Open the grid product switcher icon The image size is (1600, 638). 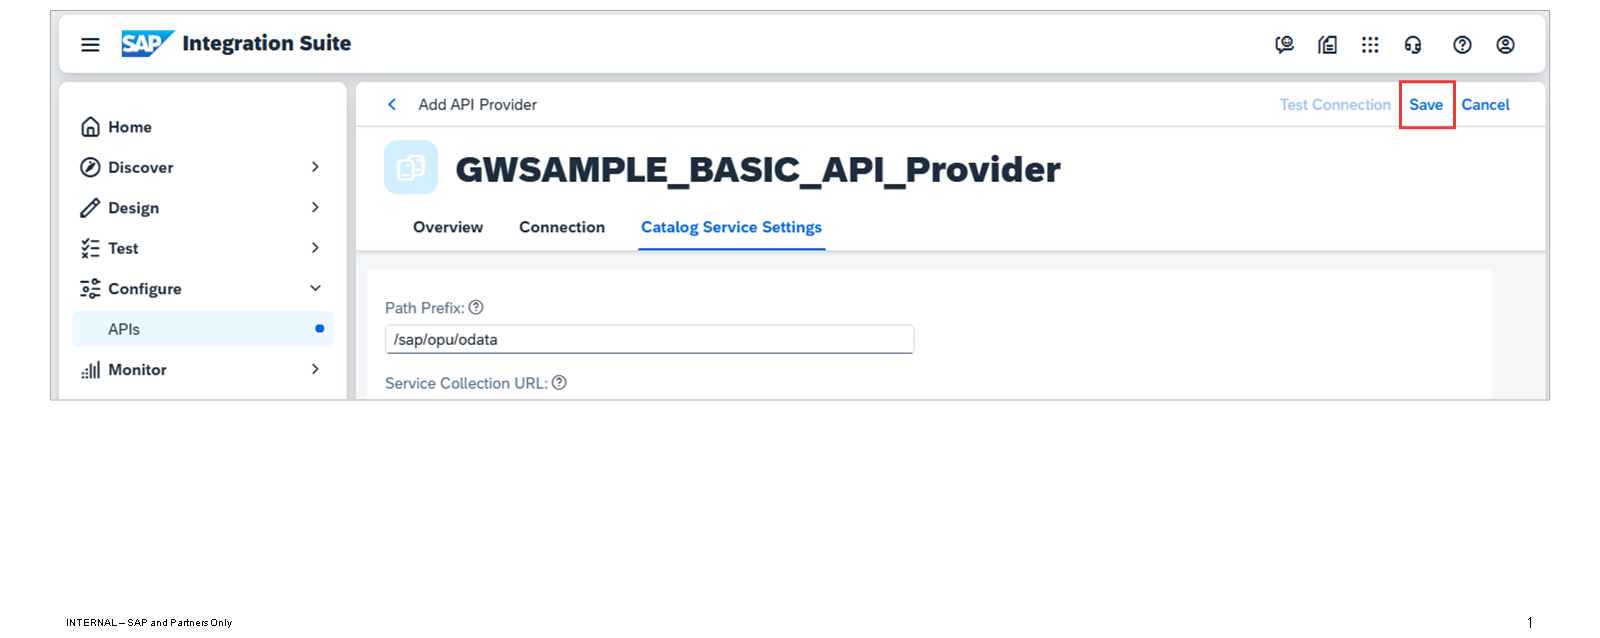[x=1370, y=45]
